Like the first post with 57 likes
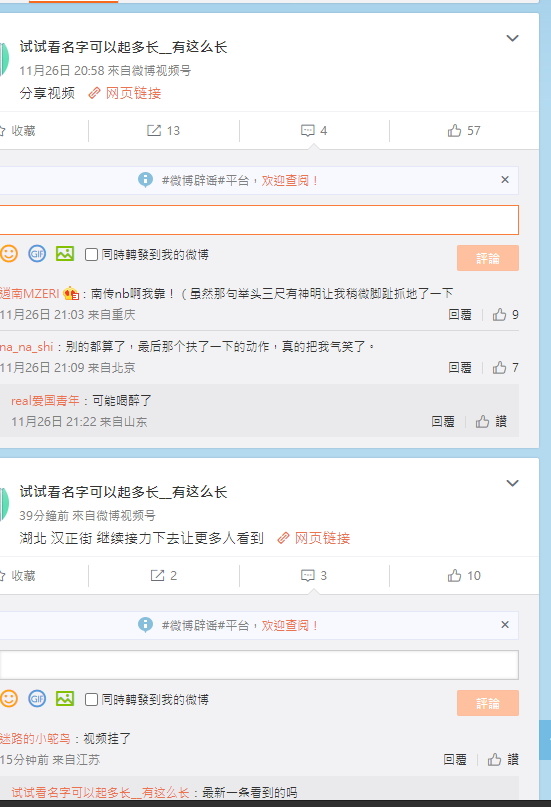This screenshot has height=807, width=551. 464,131
